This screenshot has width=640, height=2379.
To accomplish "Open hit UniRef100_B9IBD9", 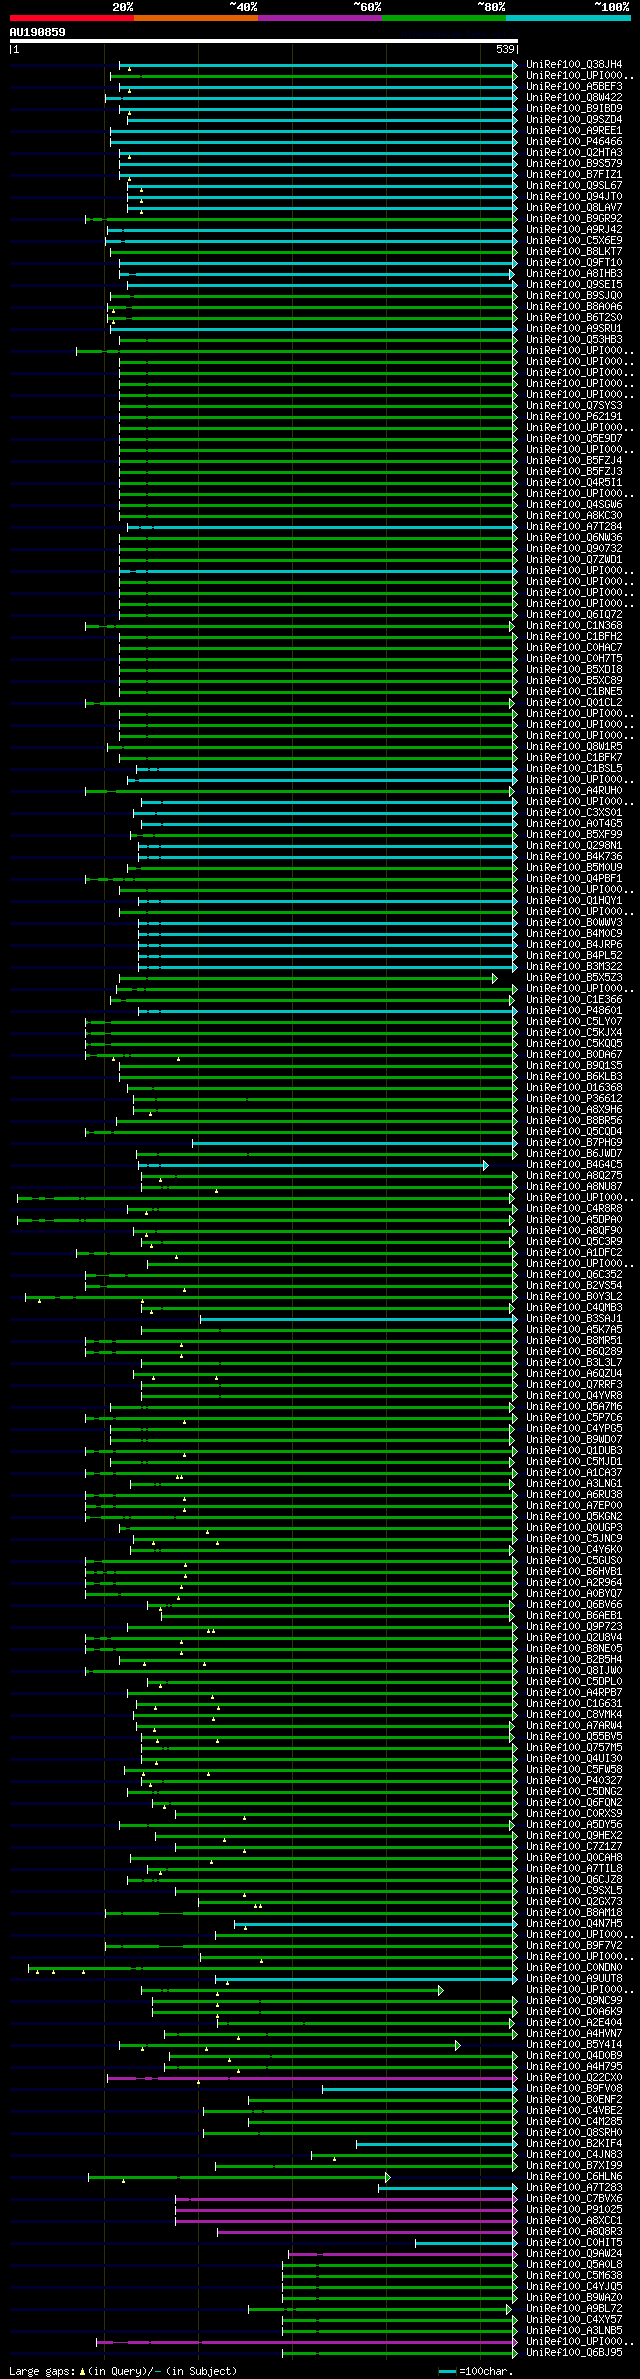I will (574, 109).
